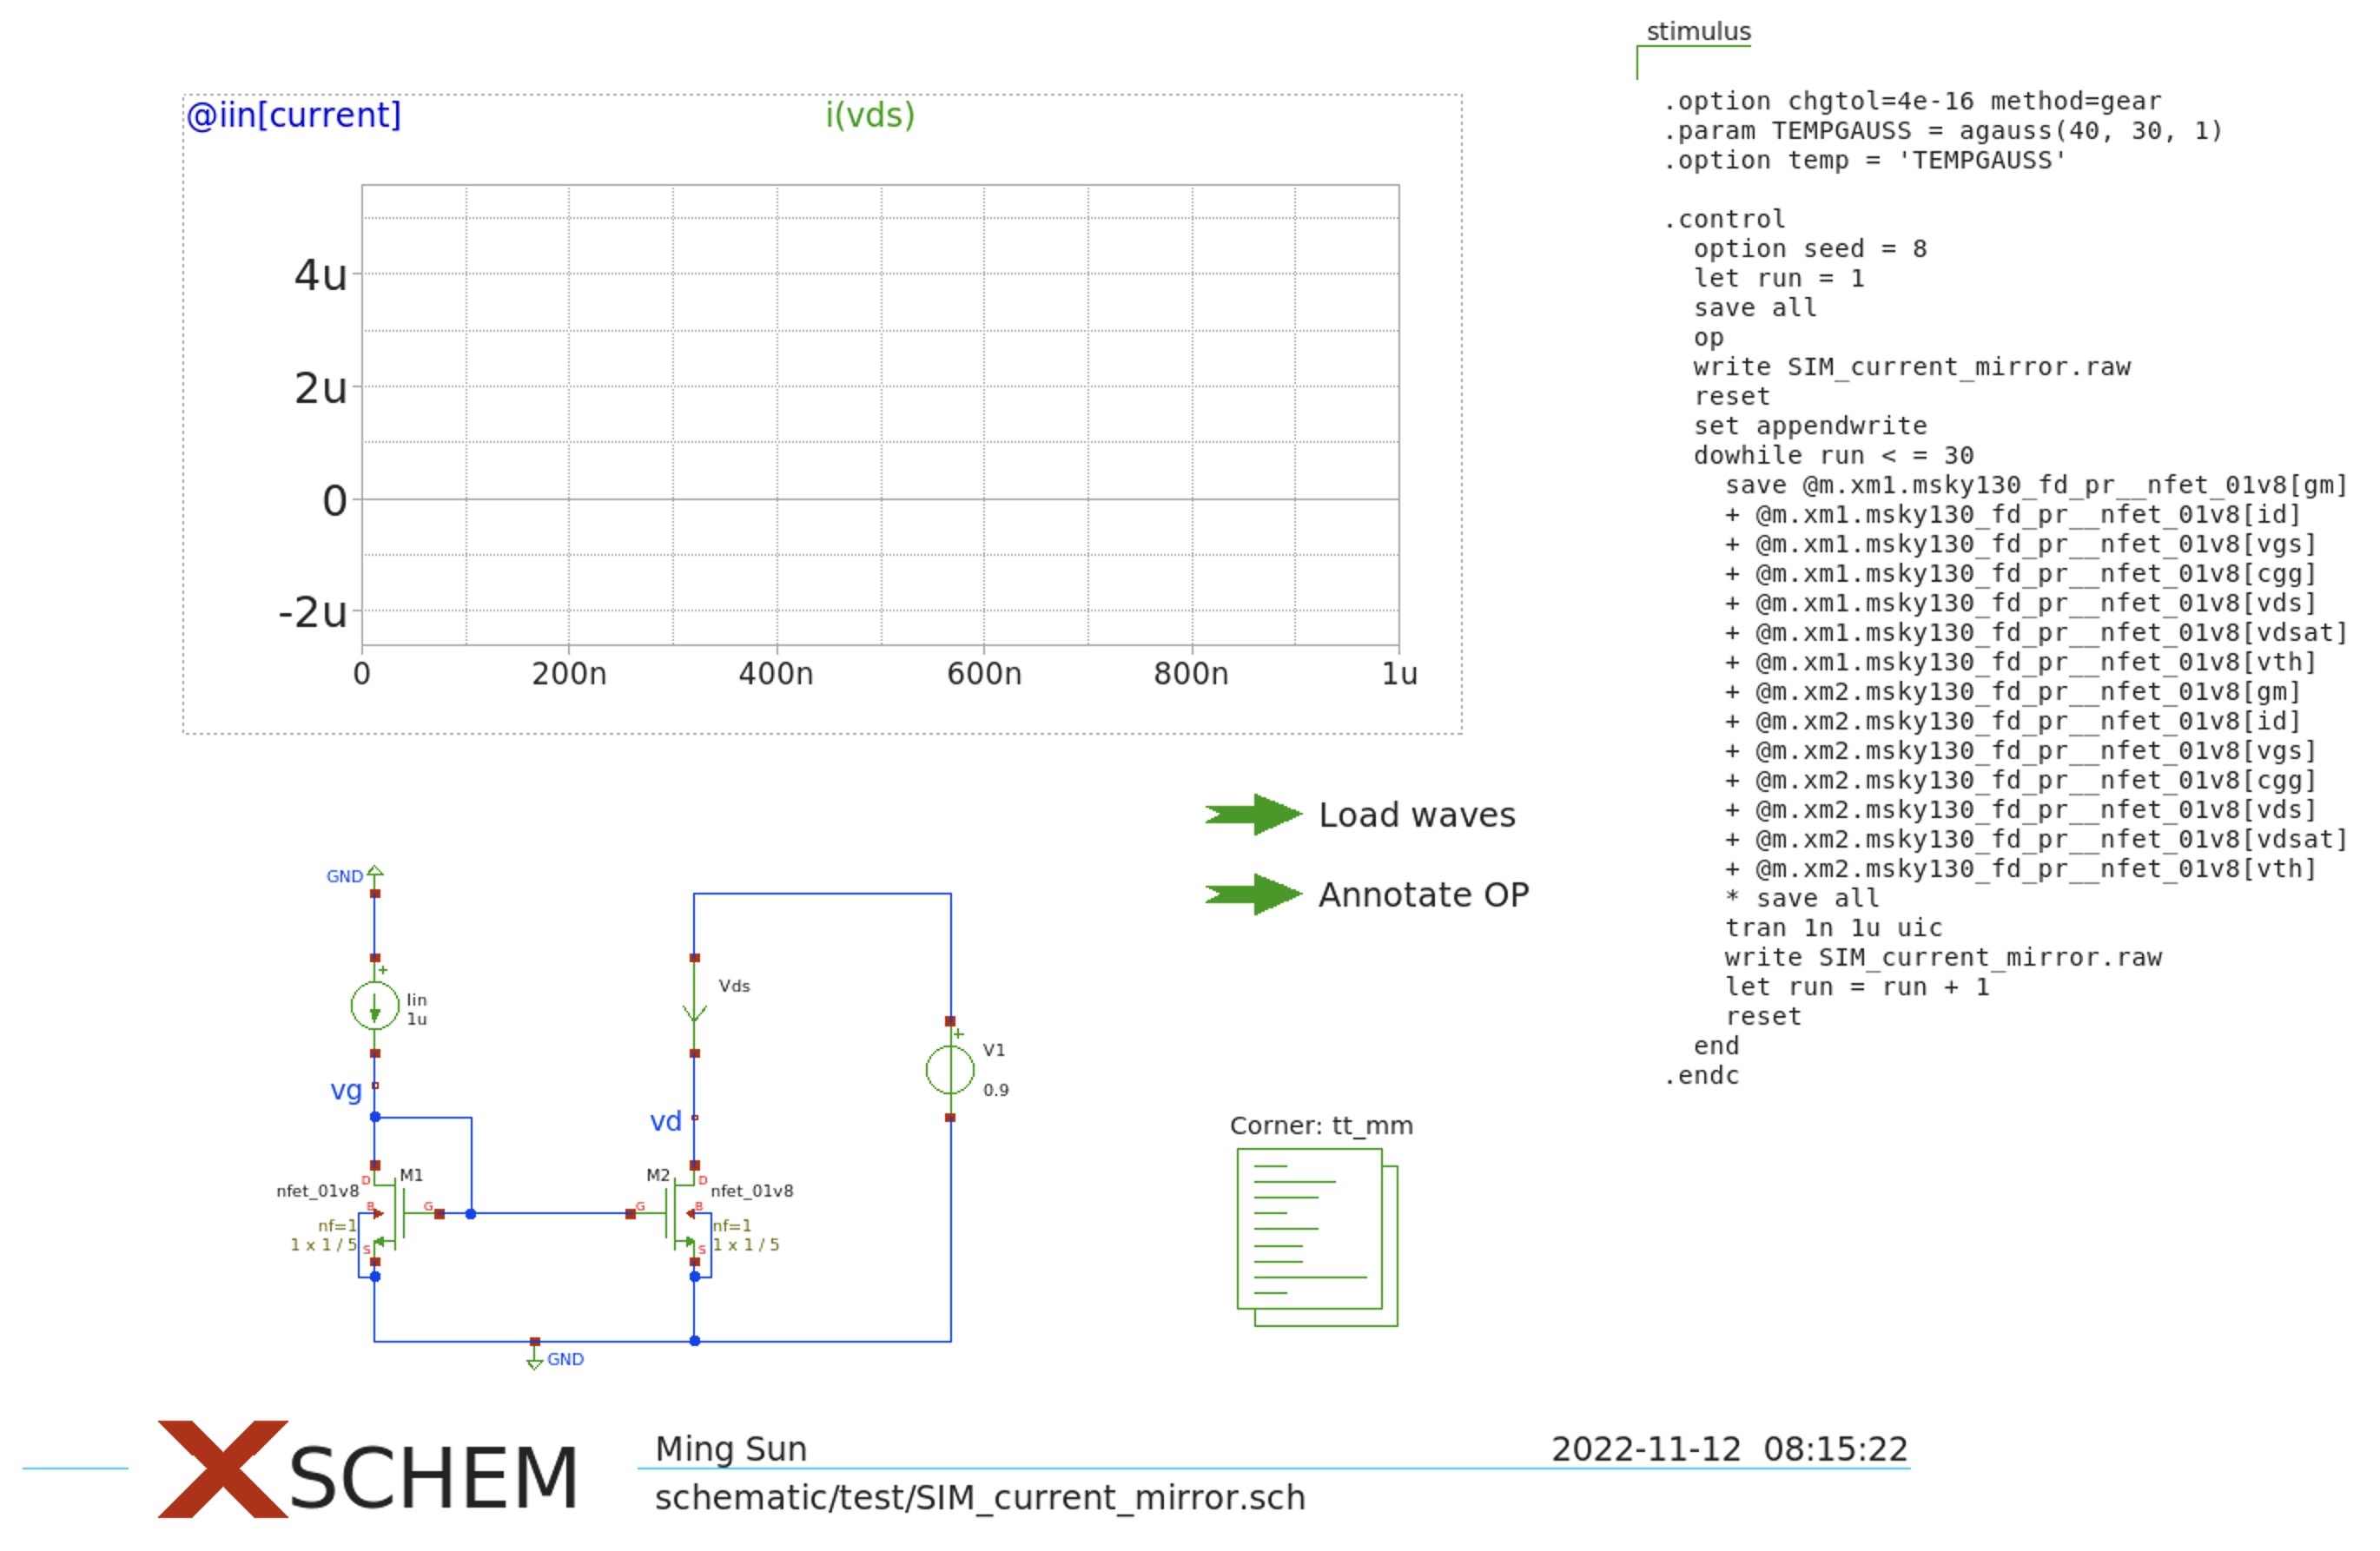Screen dimensions: 2380x1551
Task: Click the '.param TEMPGAUSS' line
Action: (x=1942, y=131)
